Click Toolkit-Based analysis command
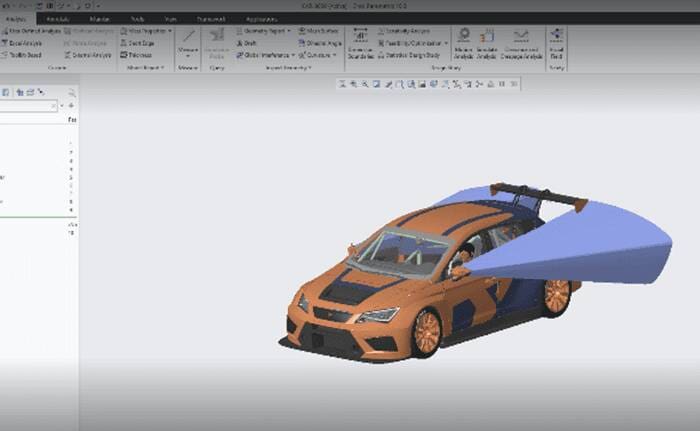The height and width of the screenshot is (431, 700). coord(22,55)
